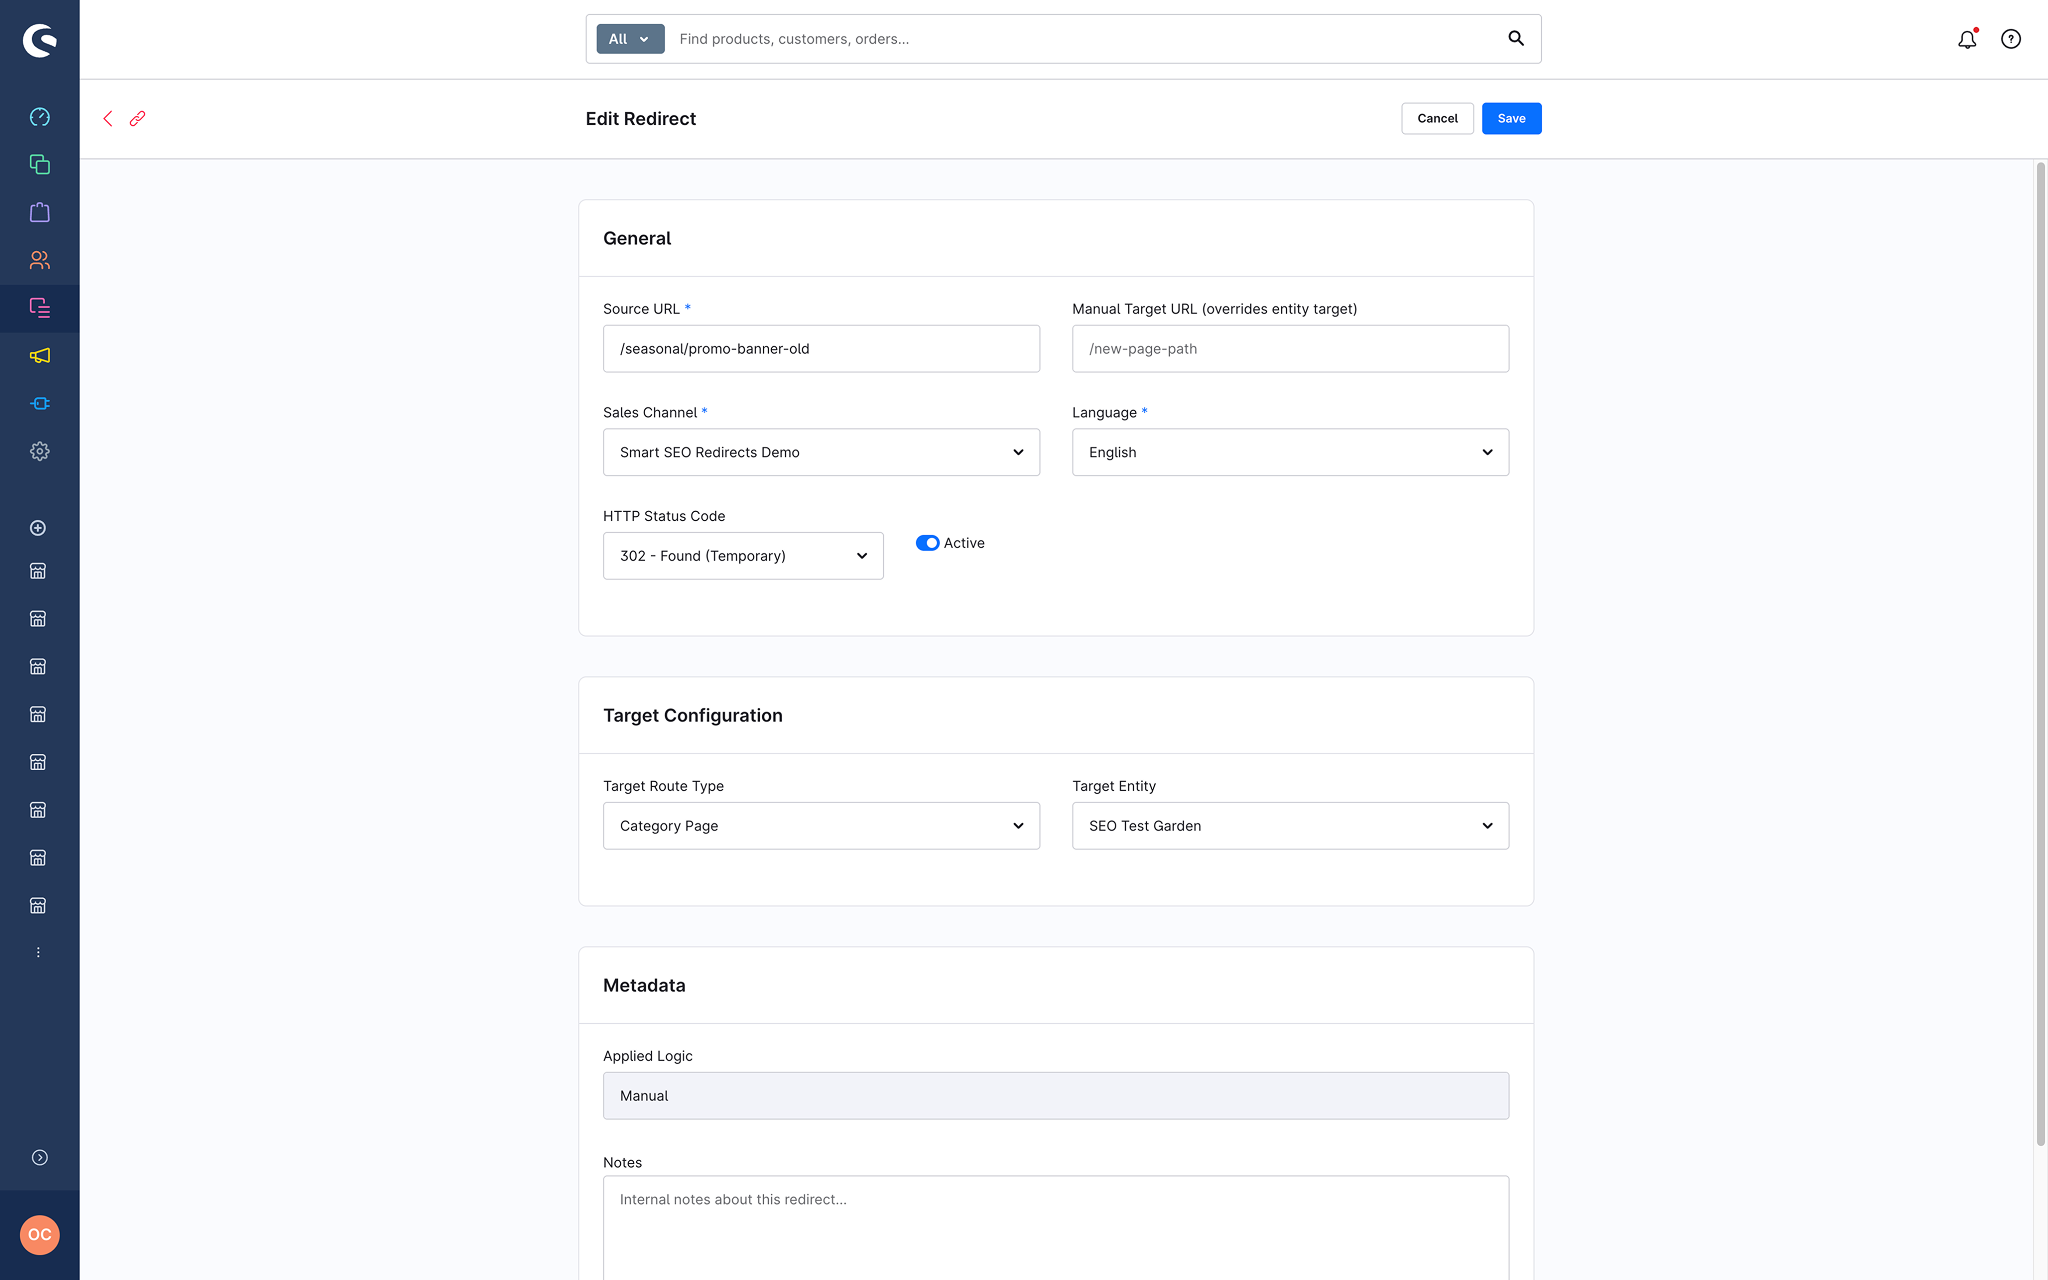
Task: Open the Language dropdown
Action: 1290,452
